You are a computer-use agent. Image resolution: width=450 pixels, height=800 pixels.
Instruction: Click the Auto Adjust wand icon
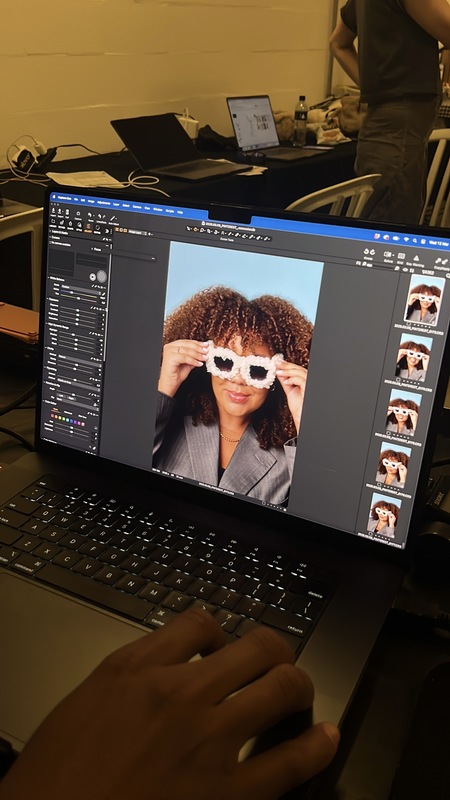point(112,218)
